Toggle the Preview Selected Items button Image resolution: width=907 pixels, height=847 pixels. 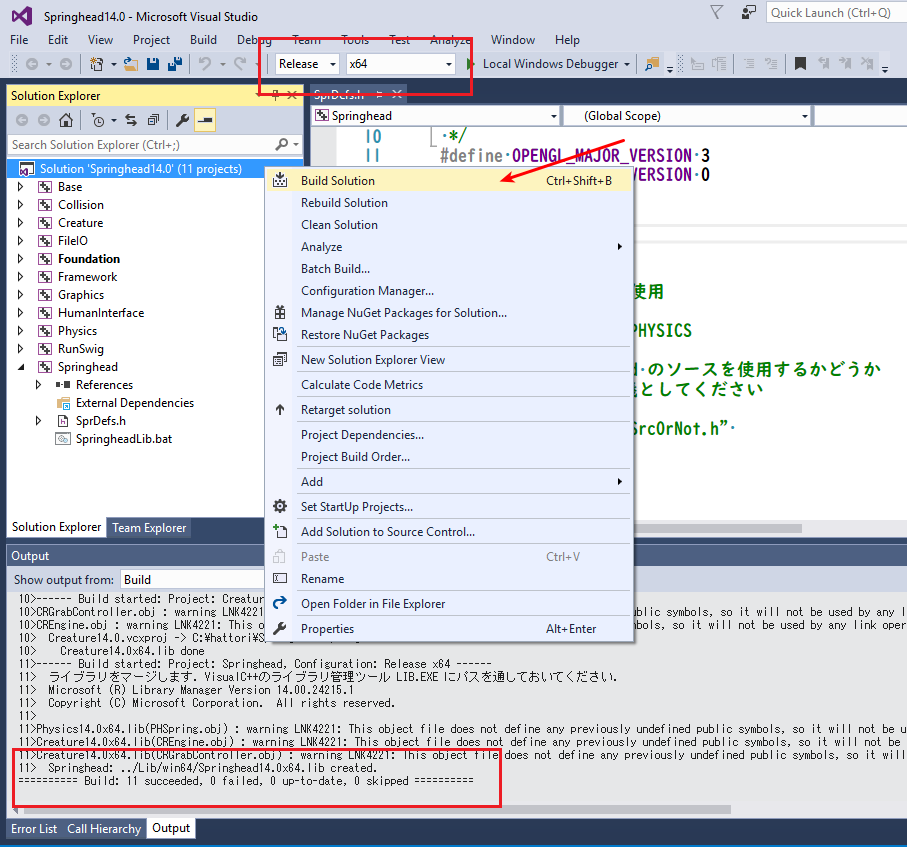tap(205, 120)
